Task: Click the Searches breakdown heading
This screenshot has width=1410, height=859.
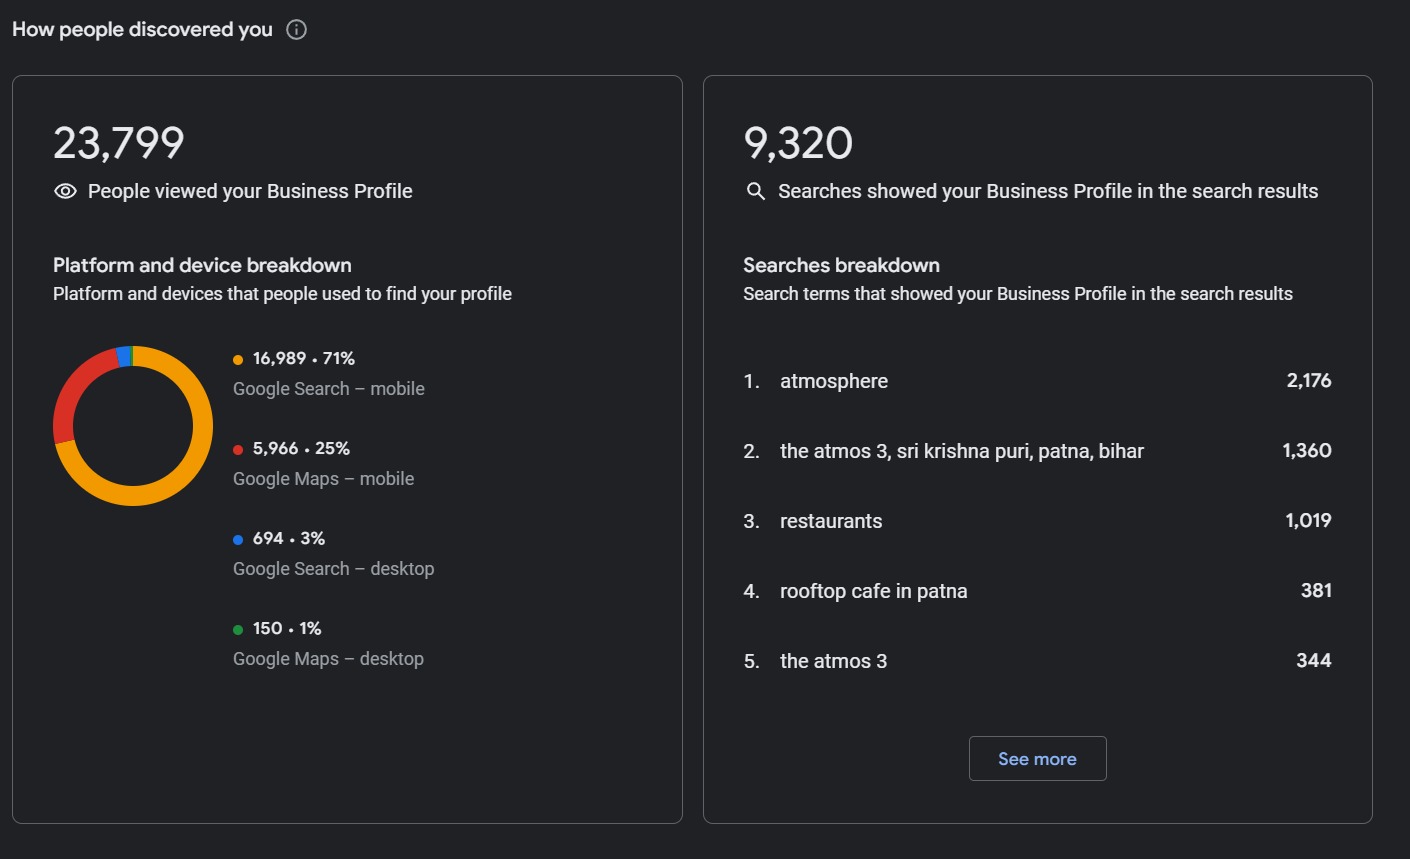Action: pyautogui.click(x=841, y=265)
